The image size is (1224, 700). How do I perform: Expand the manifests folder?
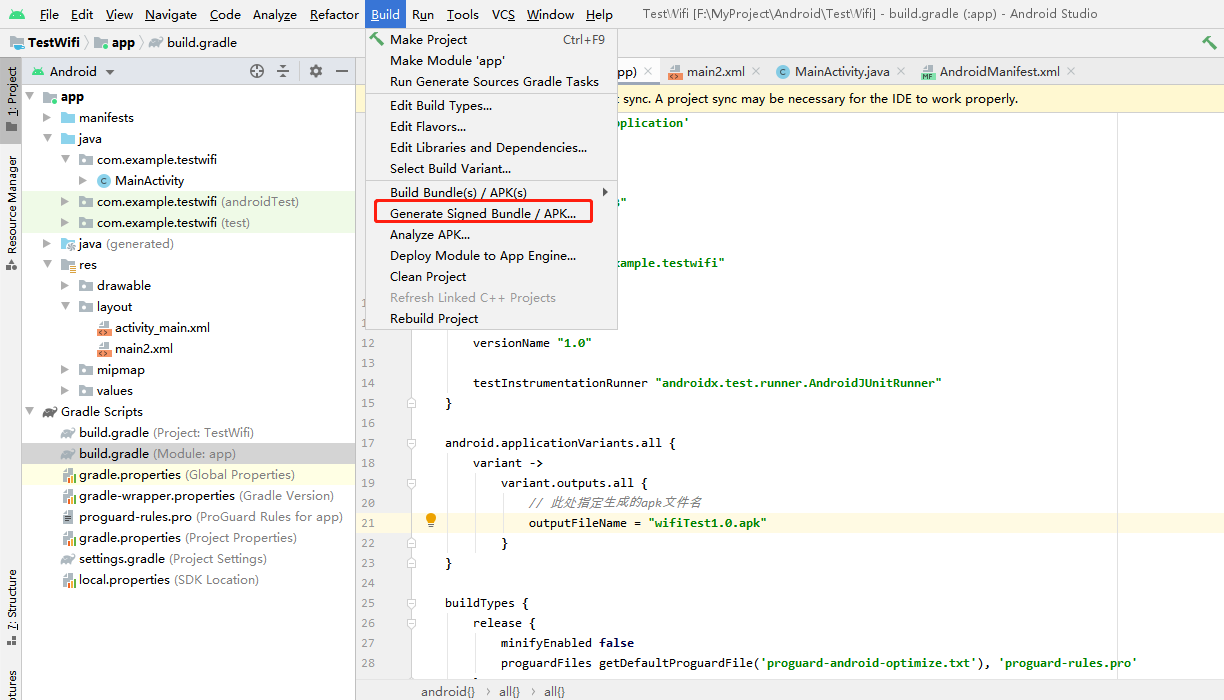point(47,118)
